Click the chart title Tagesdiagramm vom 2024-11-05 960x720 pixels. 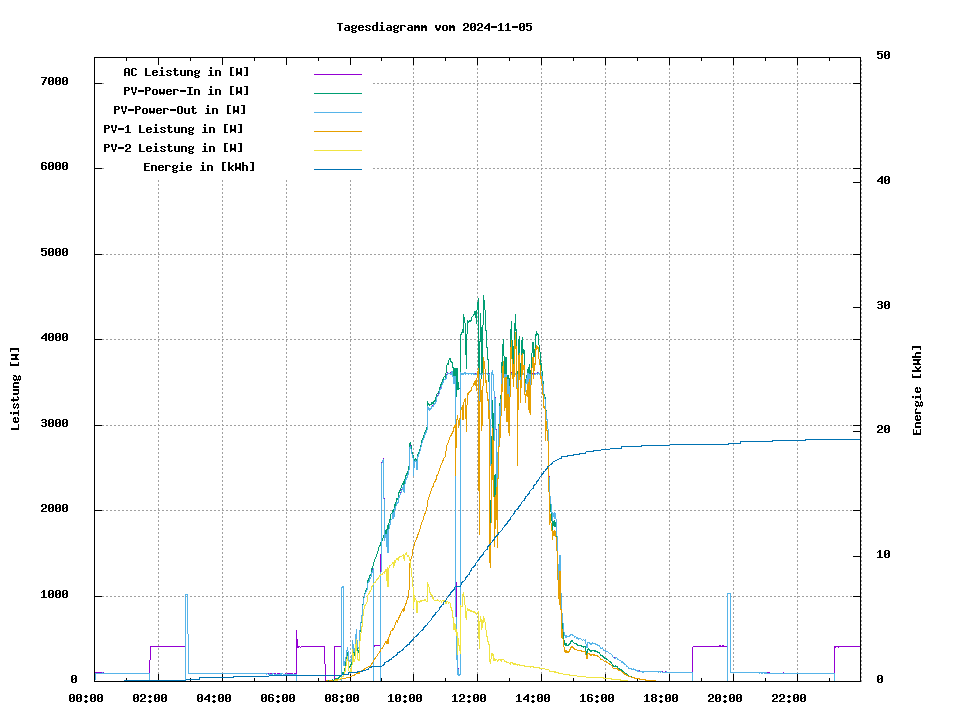pyautogui.click(x=434, y=27)
